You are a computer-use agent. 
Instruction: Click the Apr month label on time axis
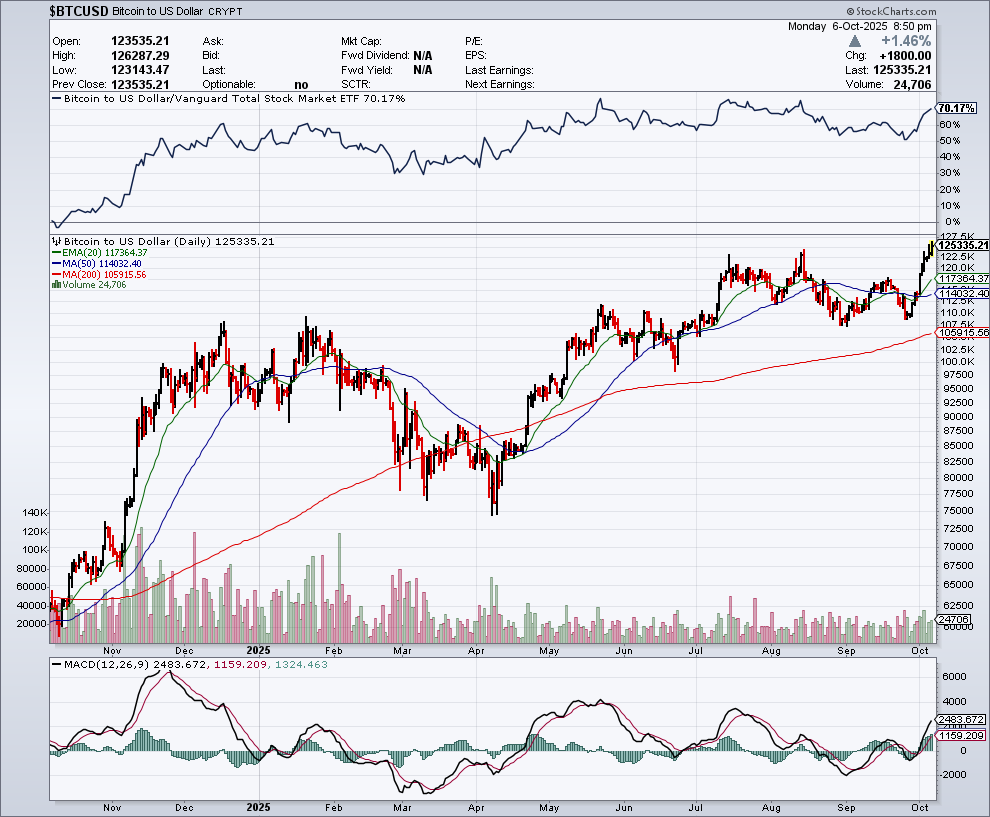click(476, 806)
